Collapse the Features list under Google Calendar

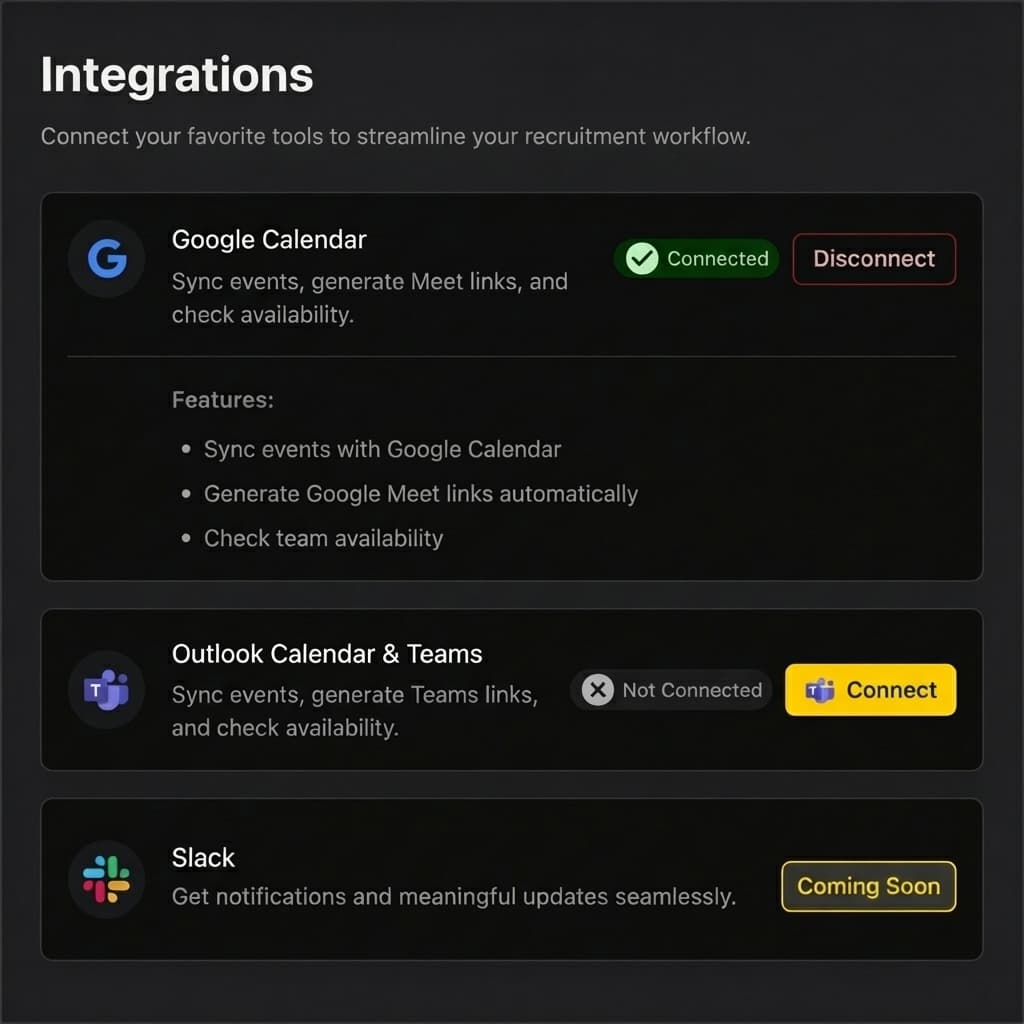pos(222,399)
